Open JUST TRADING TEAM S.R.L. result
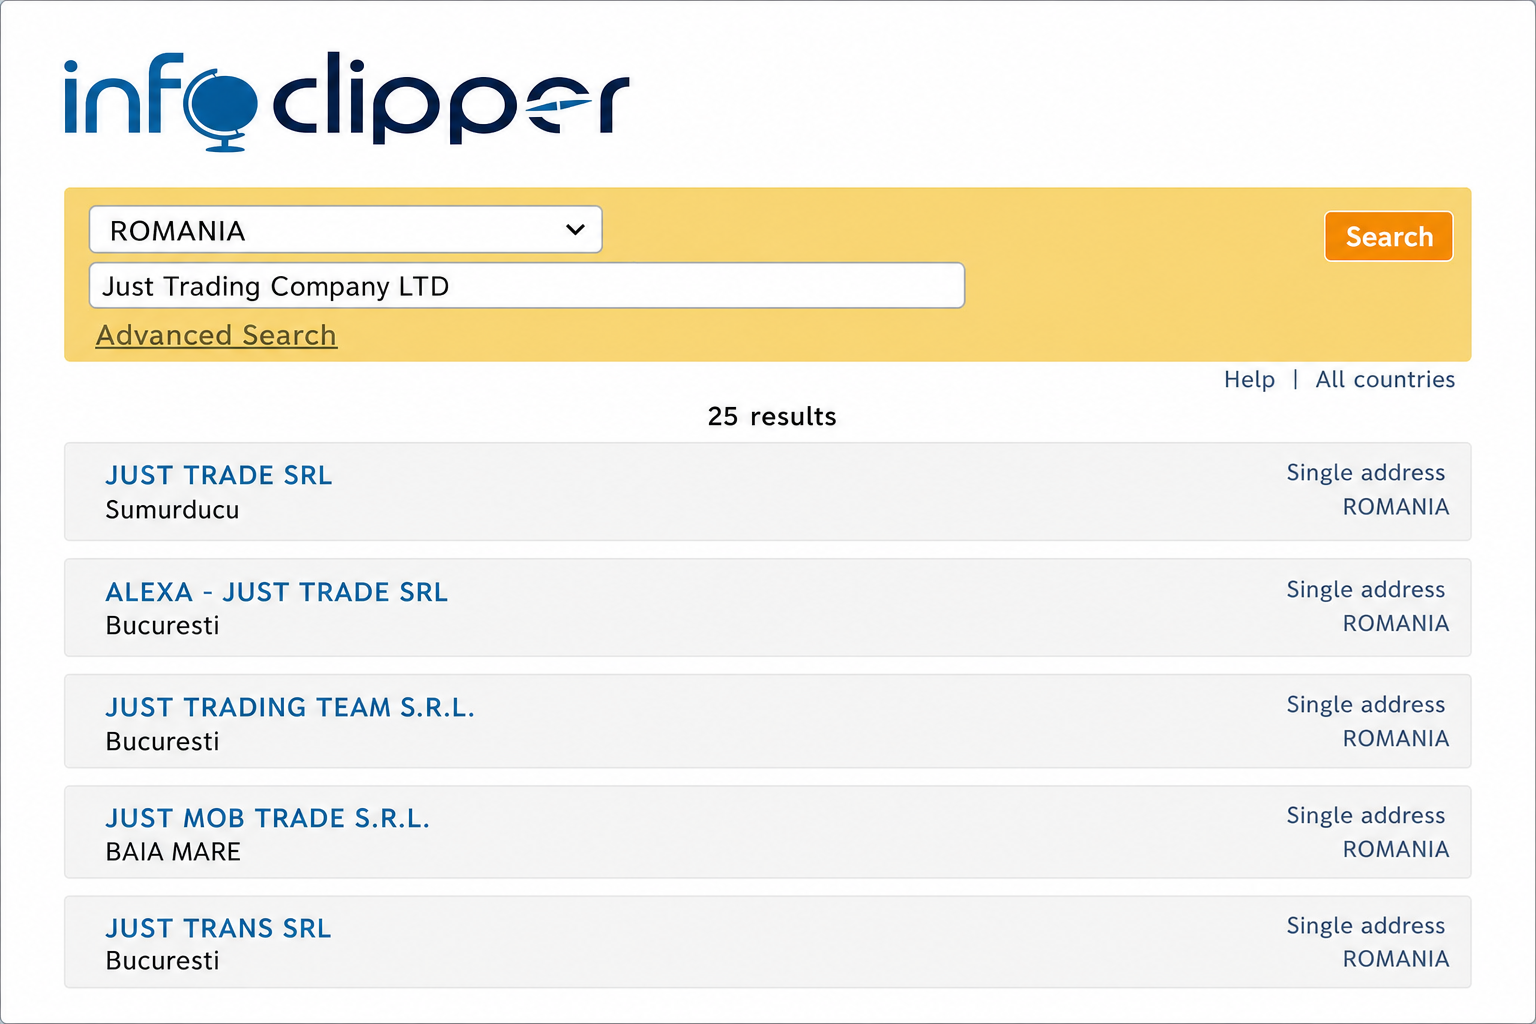This screenshot has height=1024, width=1536. 290,707
